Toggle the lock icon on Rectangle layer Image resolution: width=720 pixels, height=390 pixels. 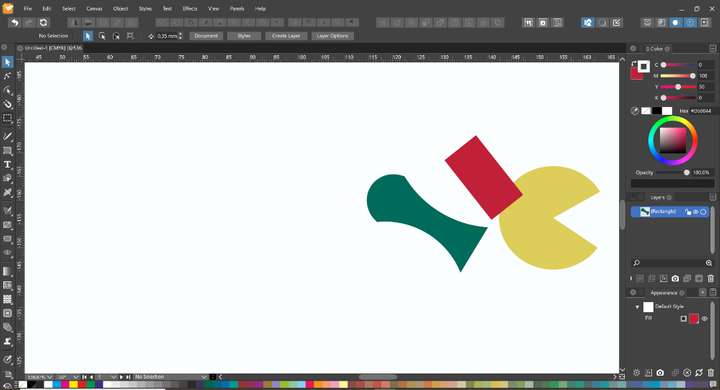coord(688,212)
